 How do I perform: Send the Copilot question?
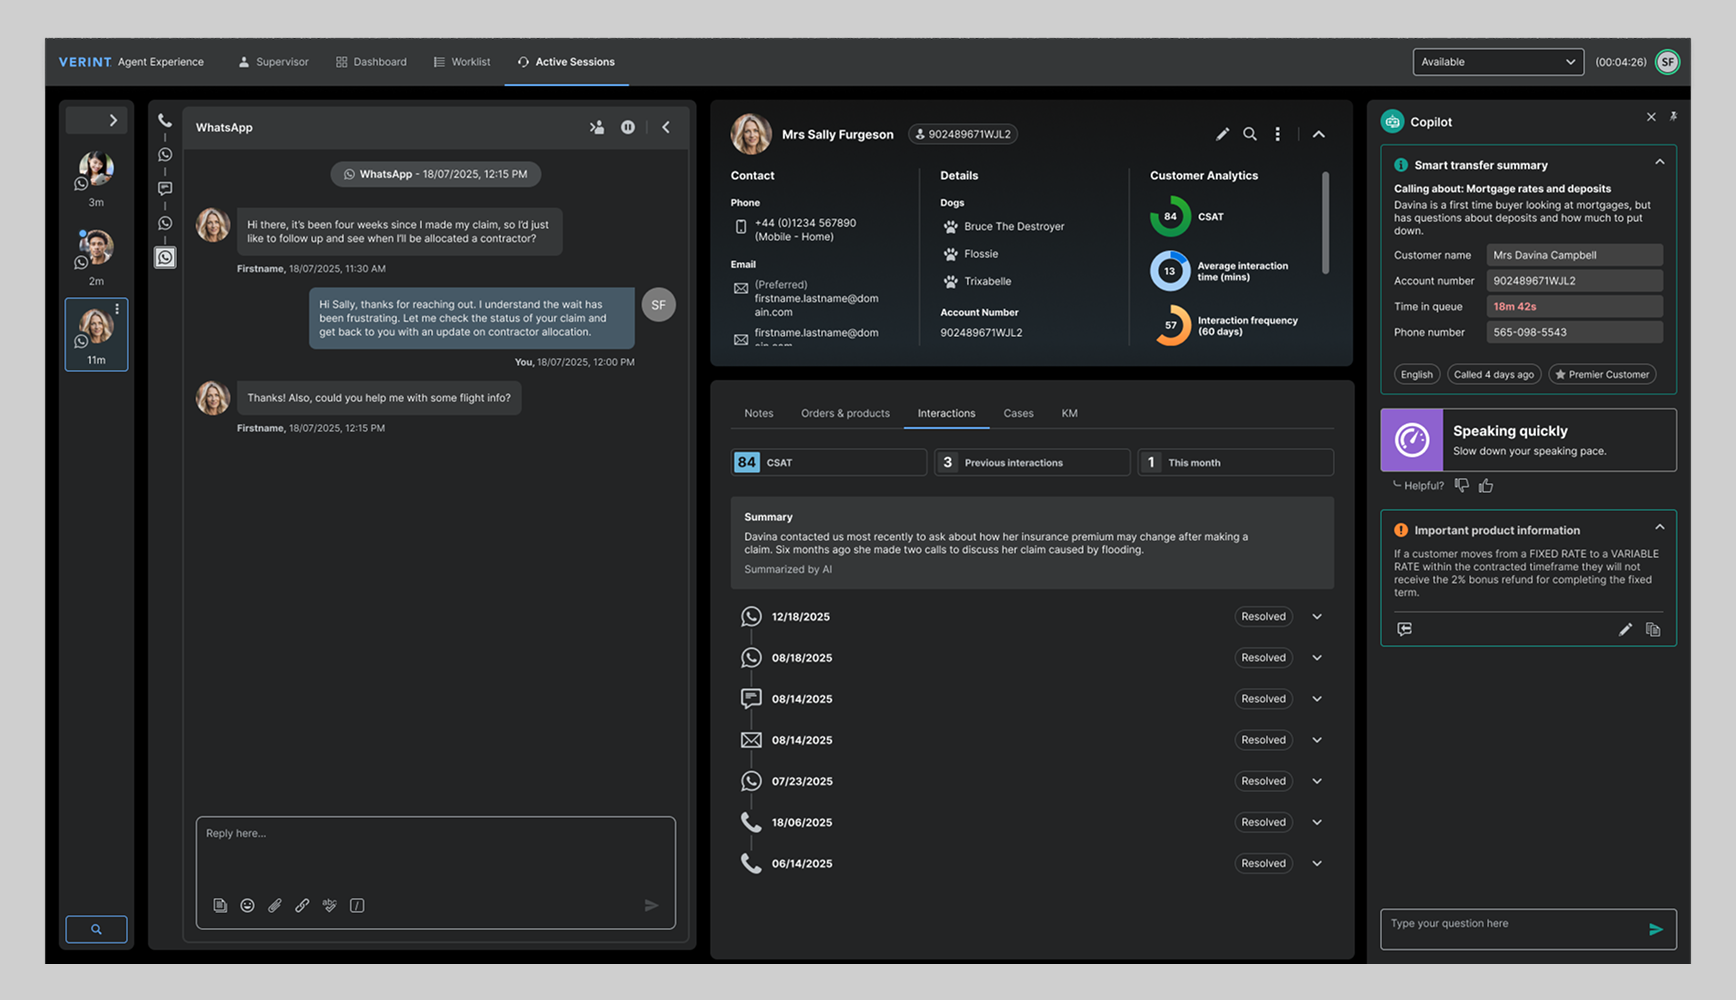pos(1655,929)
